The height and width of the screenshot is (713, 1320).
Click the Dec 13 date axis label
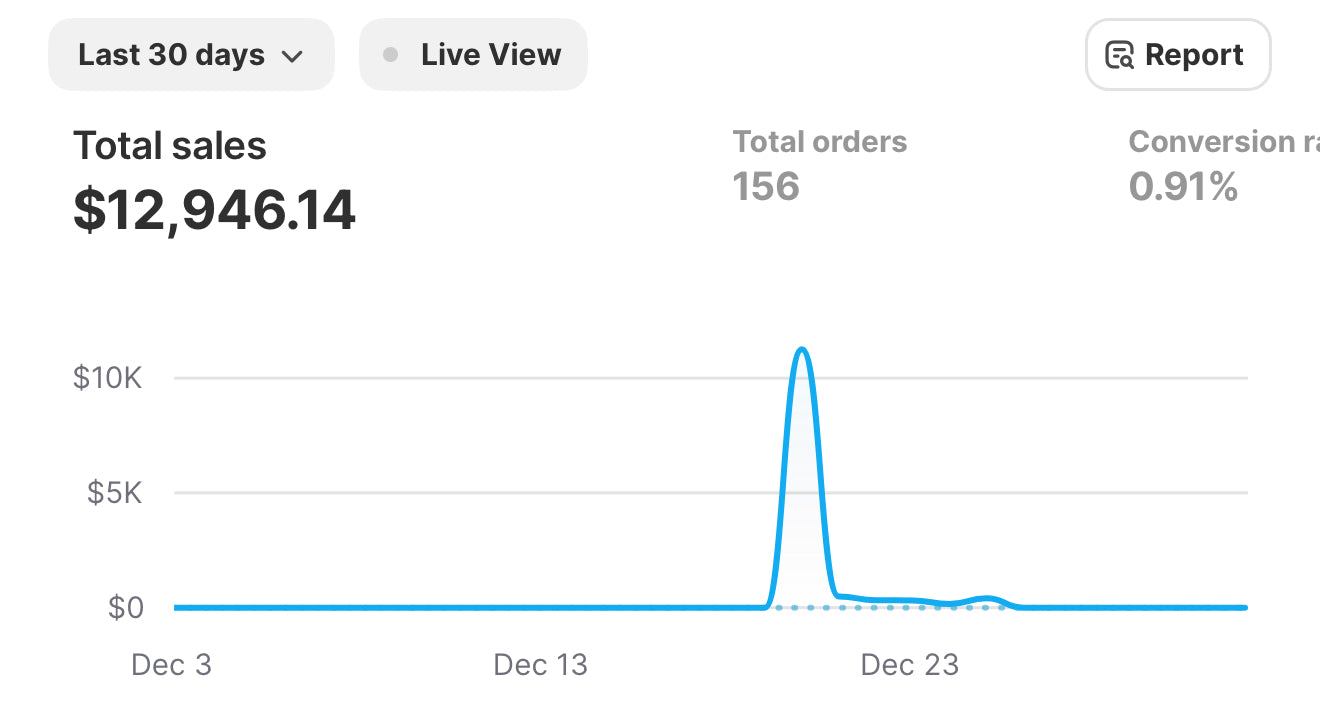tap(541, 665)
